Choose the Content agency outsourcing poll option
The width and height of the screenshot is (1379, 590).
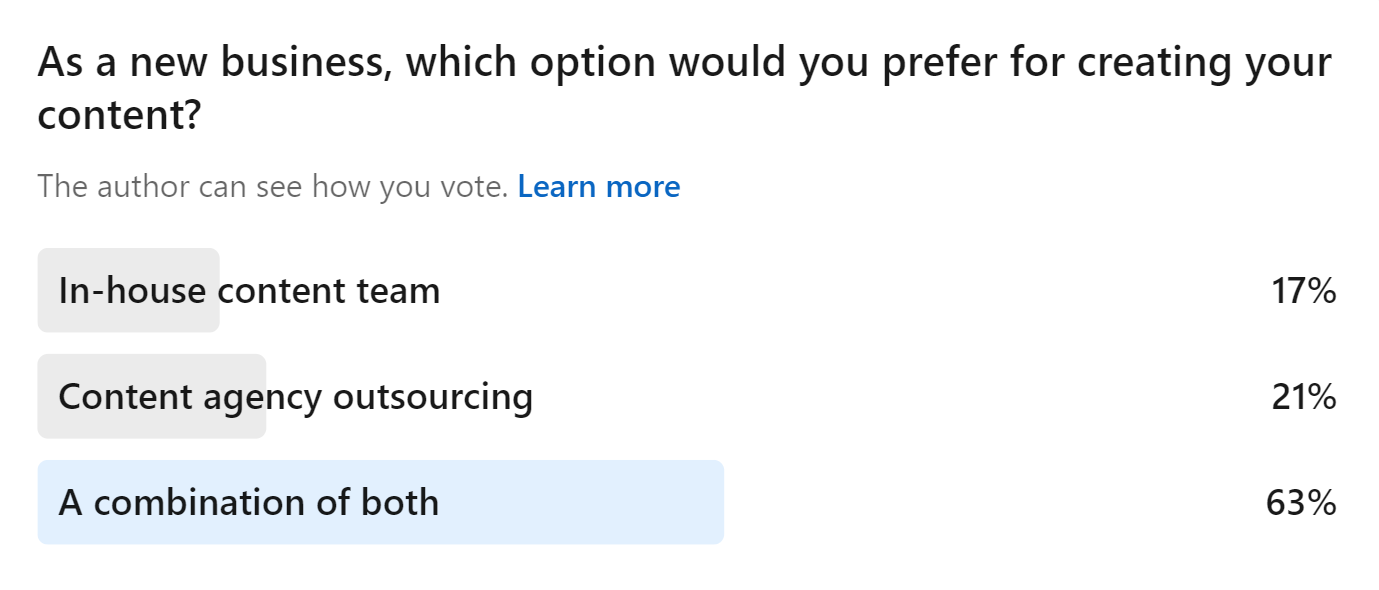(295, 397)
